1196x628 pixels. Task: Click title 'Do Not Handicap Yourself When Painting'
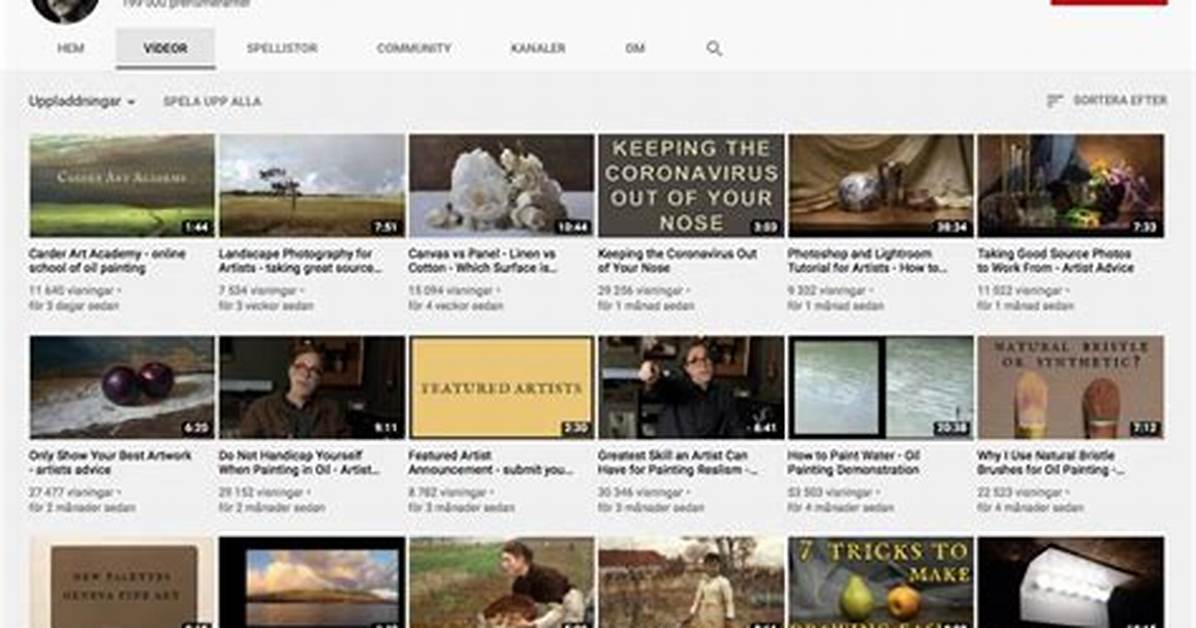(299, 462)
